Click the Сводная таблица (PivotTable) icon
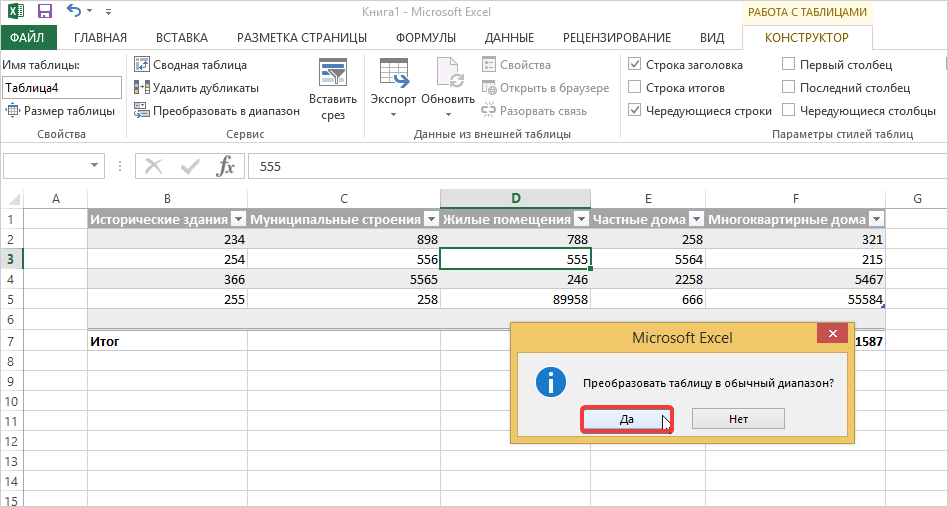948x507 pixels. click(x=142, y=65)
